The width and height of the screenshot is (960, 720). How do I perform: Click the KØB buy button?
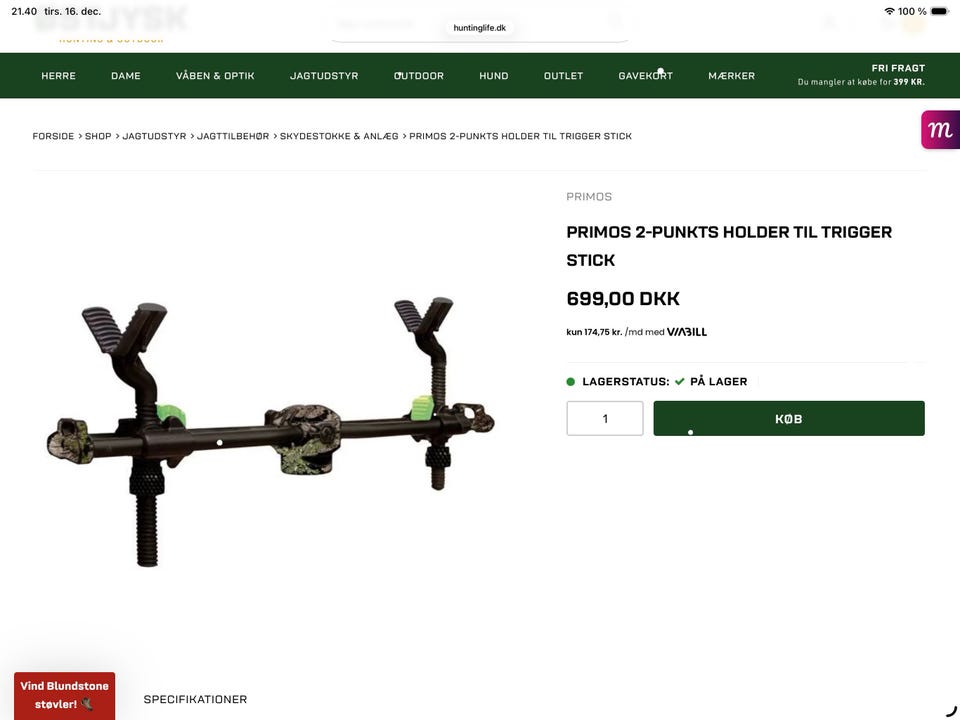click(789, 419)
